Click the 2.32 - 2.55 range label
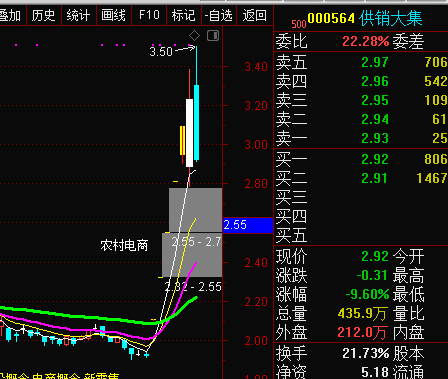Viewport: 448px width, 379px height. click(x=193, y=287)
